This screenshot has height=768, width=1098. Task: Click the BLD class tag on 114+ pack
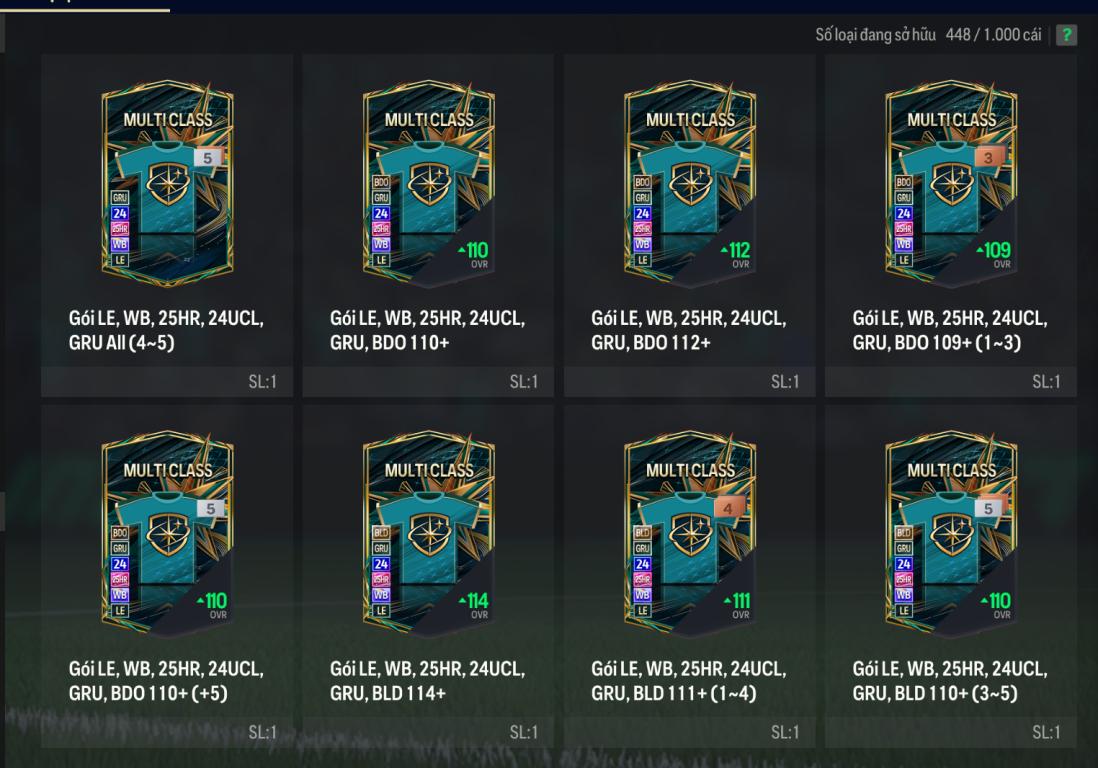(x=381, y=533)
